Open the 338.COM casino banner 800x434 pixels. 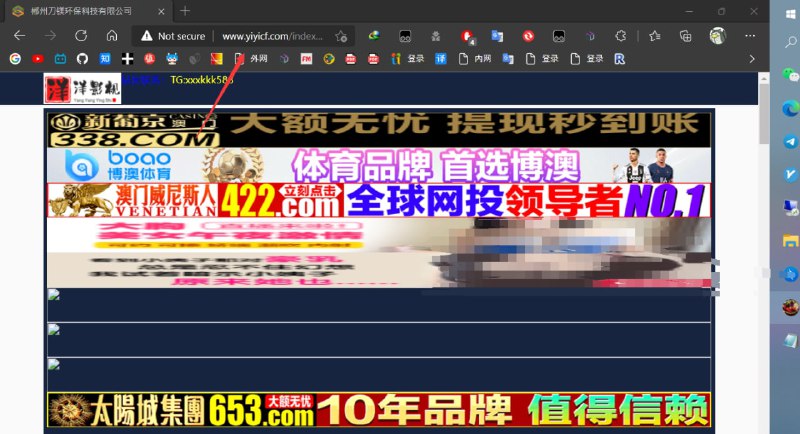tap(379, 130)
